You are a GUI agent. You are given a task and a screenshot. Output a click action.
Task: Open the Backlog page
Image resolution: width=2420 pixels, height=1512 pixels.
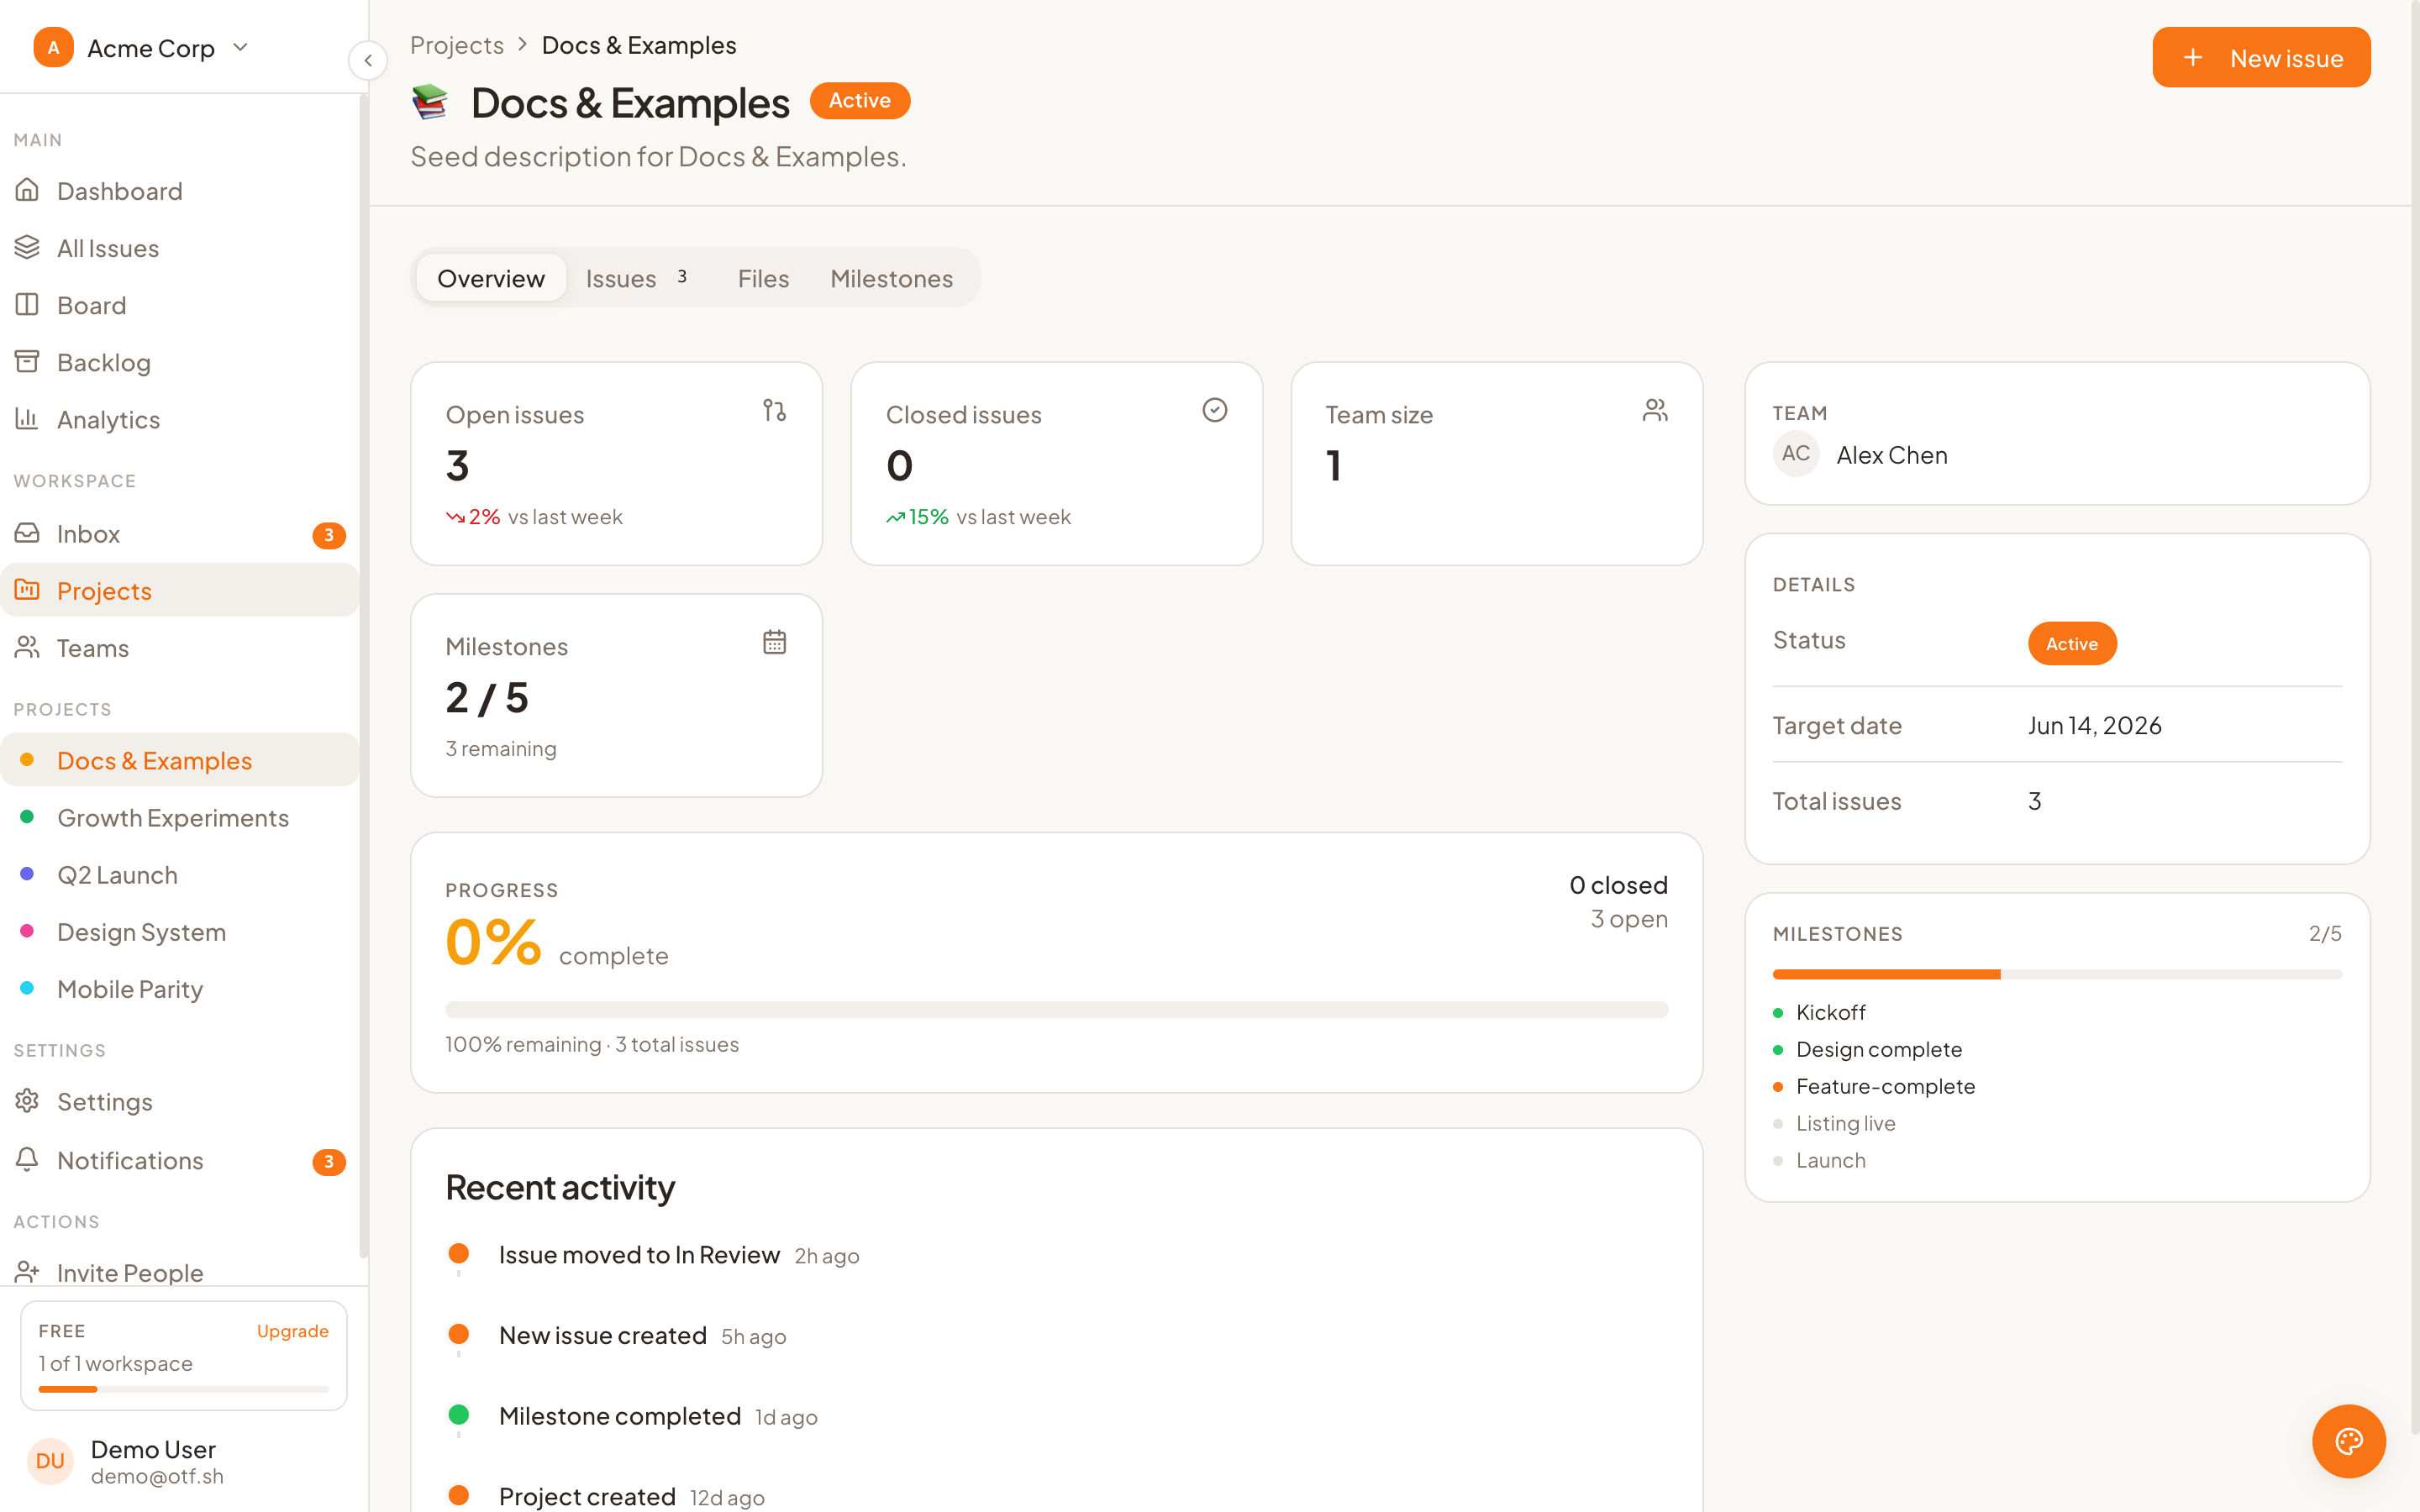[180, 361]
